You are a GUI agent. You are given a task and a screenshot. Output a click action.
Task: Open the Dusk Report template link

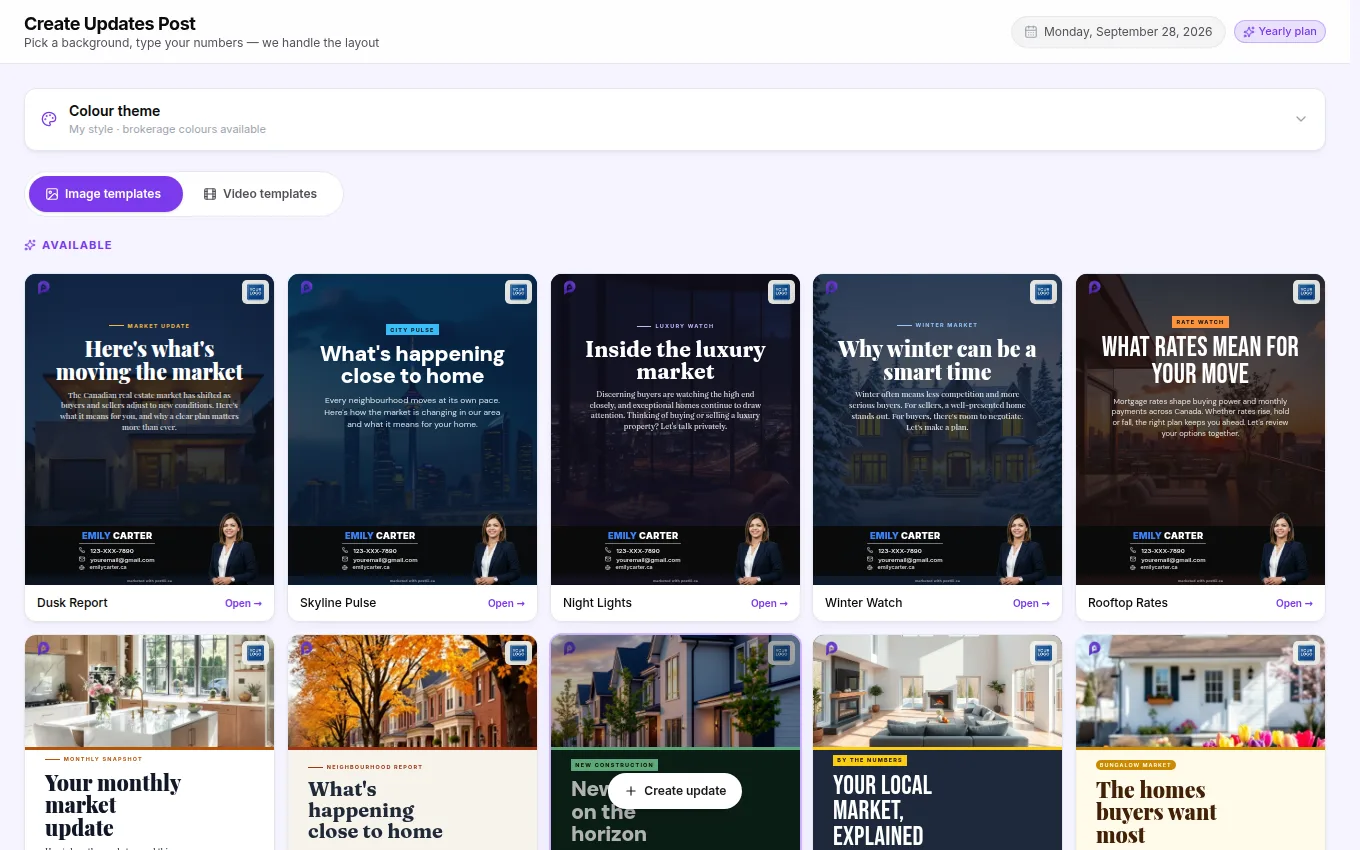(x=243, y=603)
